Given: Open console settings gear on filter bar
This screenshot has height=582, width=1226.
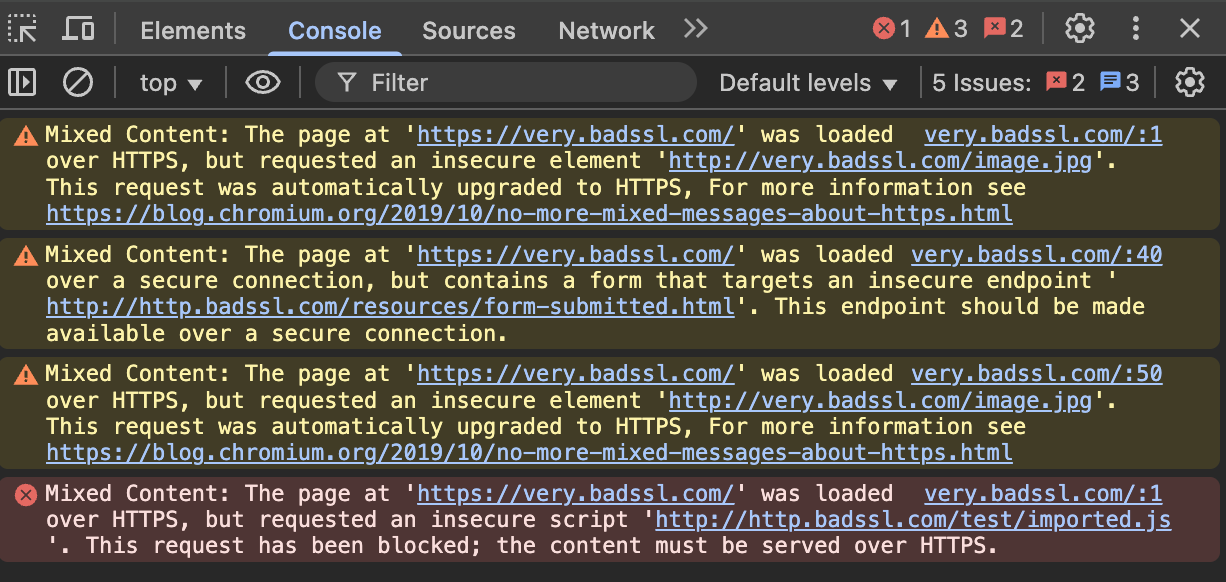Looking at the screenshot, I should [1189, 82].
